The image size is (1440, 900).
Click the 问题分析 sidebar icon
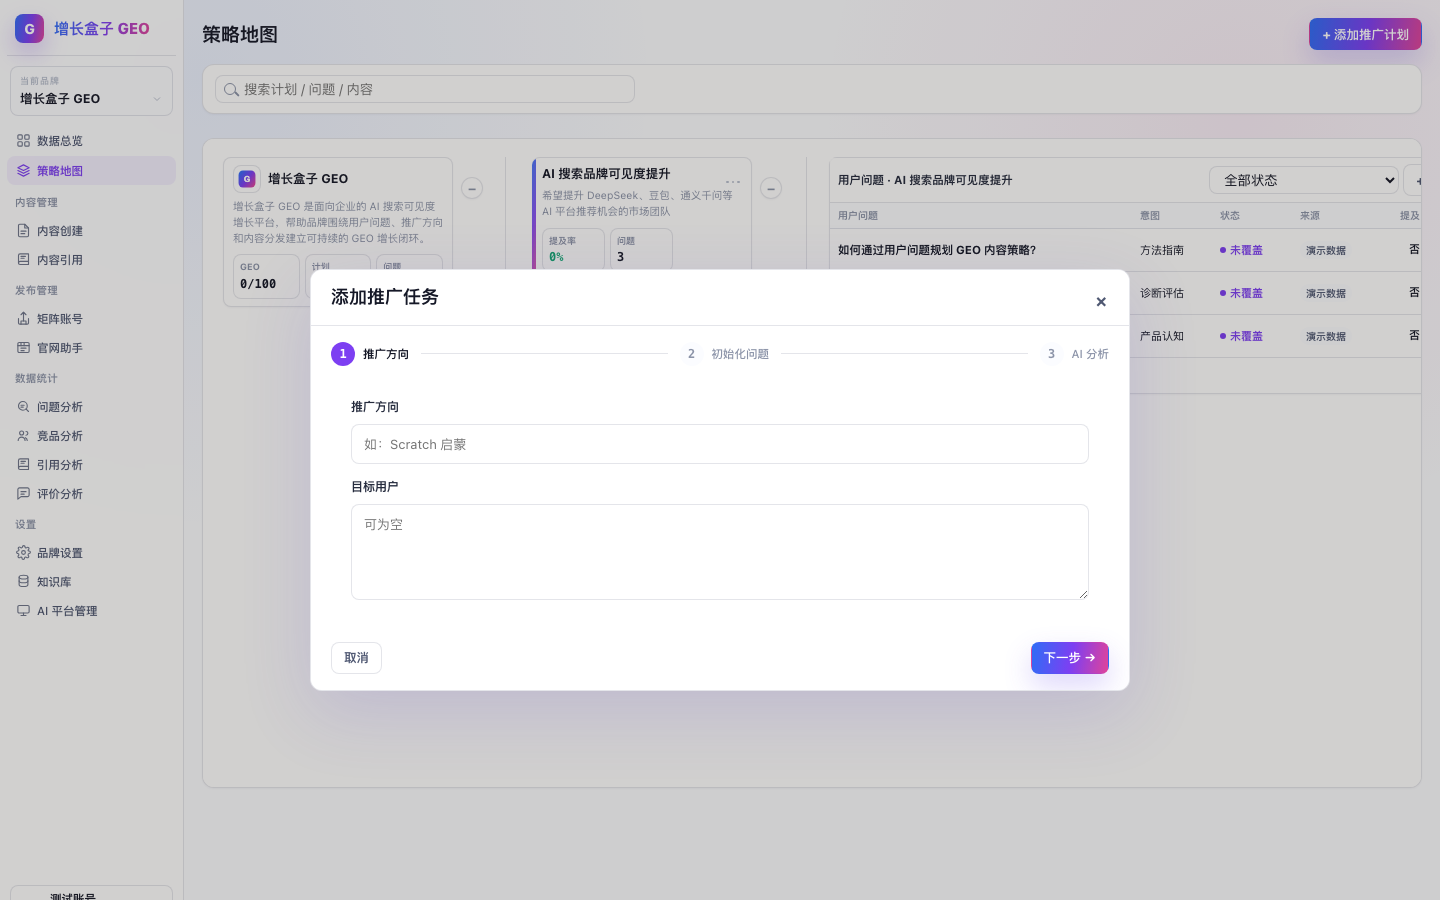click(x=23, y=407)
